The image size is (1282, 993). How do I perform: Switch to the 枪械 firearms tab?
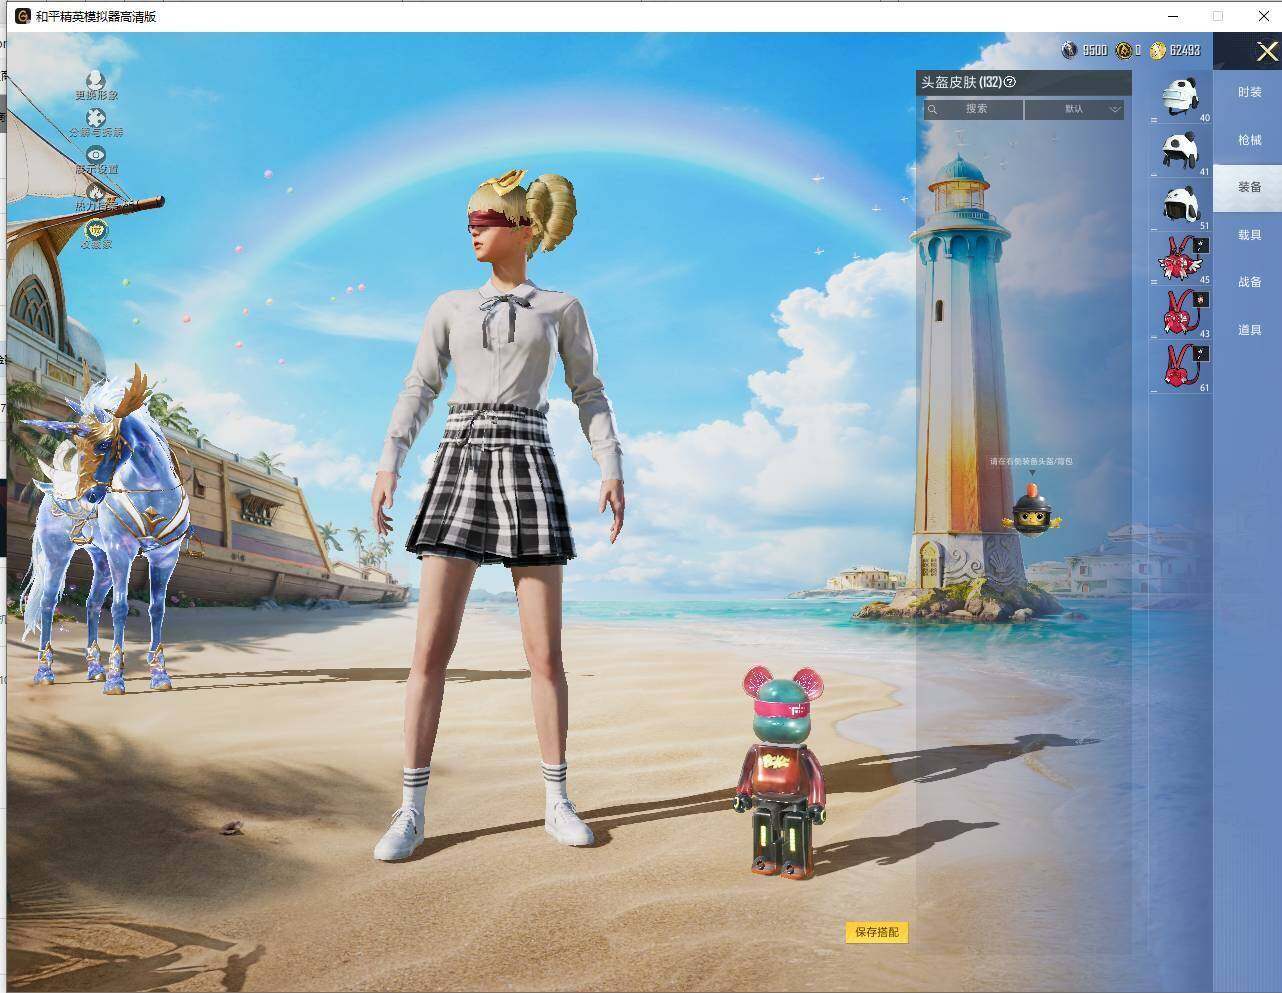(x=1249, y=140)
